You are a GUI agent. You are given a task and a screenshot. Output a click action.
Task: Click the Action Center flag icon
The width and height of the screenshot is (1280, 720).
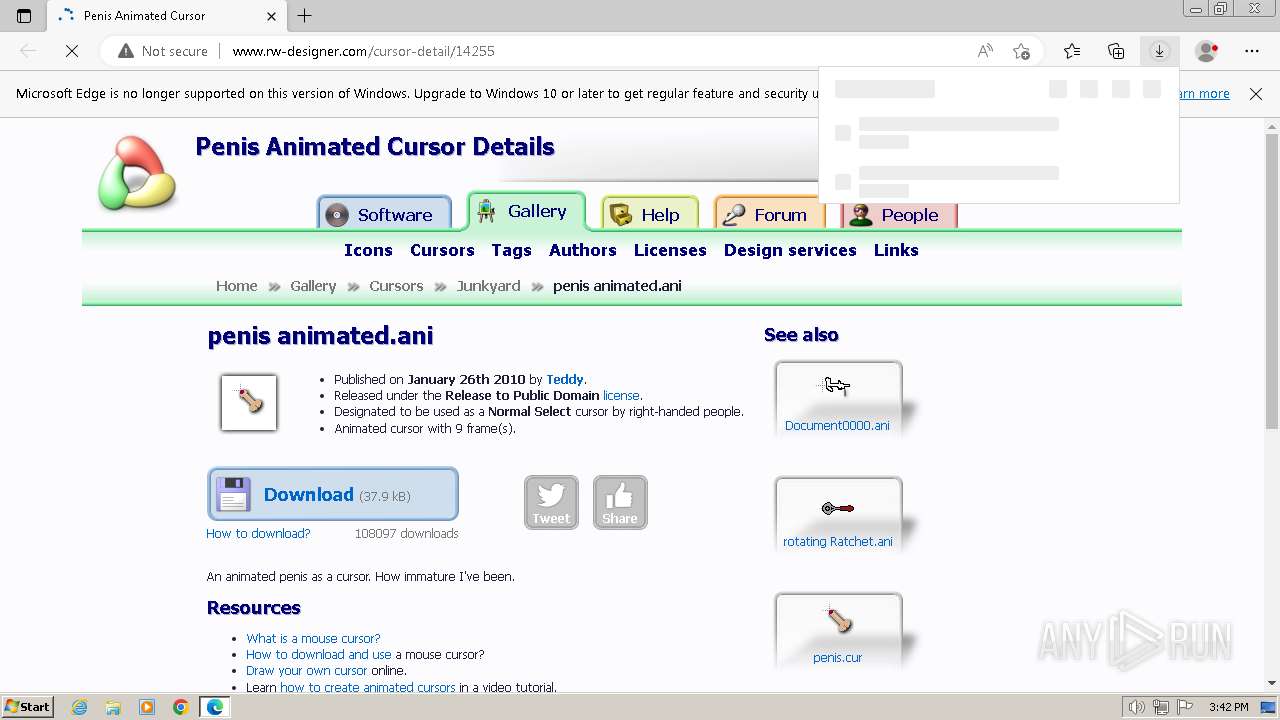[x=1185, y=707]
